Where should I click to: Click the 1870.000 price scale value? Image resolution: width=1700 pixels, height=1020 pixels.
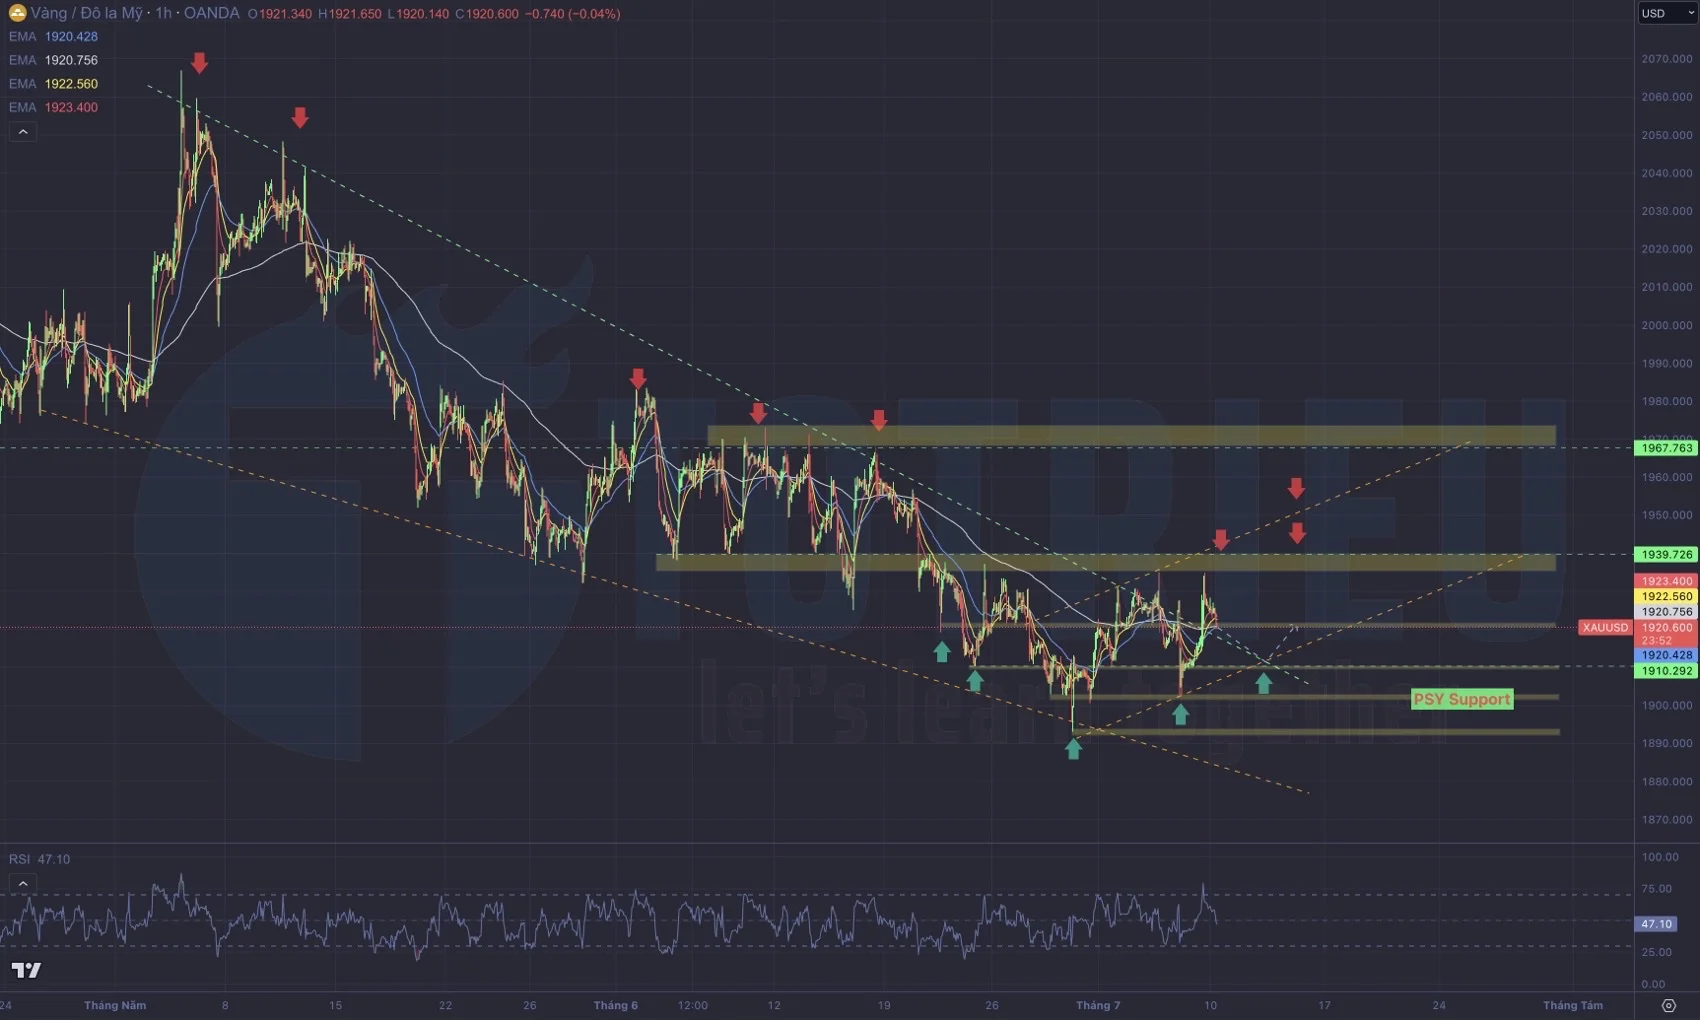click(1666, 819)
